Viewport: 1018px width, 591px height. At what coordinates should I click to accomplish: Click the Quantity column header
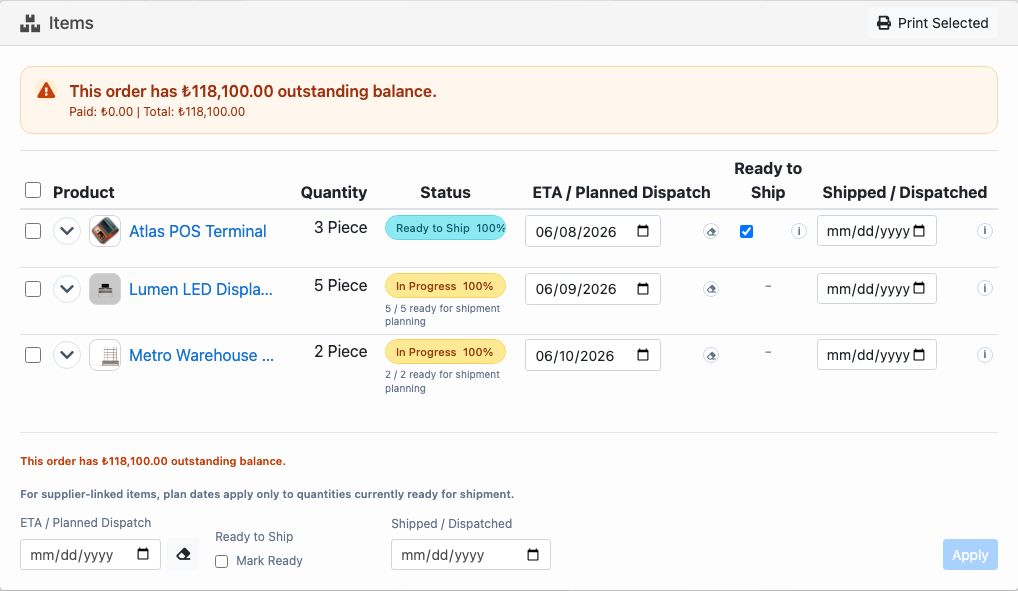tap(334, 192)
